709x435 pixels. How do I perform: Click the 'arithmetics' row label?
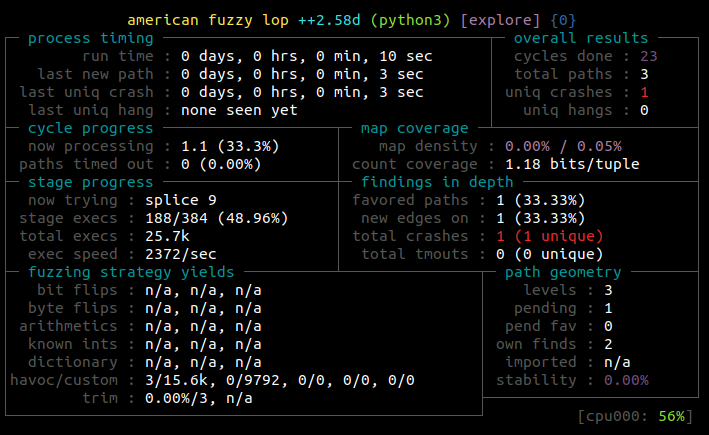(x=68, y=326)
